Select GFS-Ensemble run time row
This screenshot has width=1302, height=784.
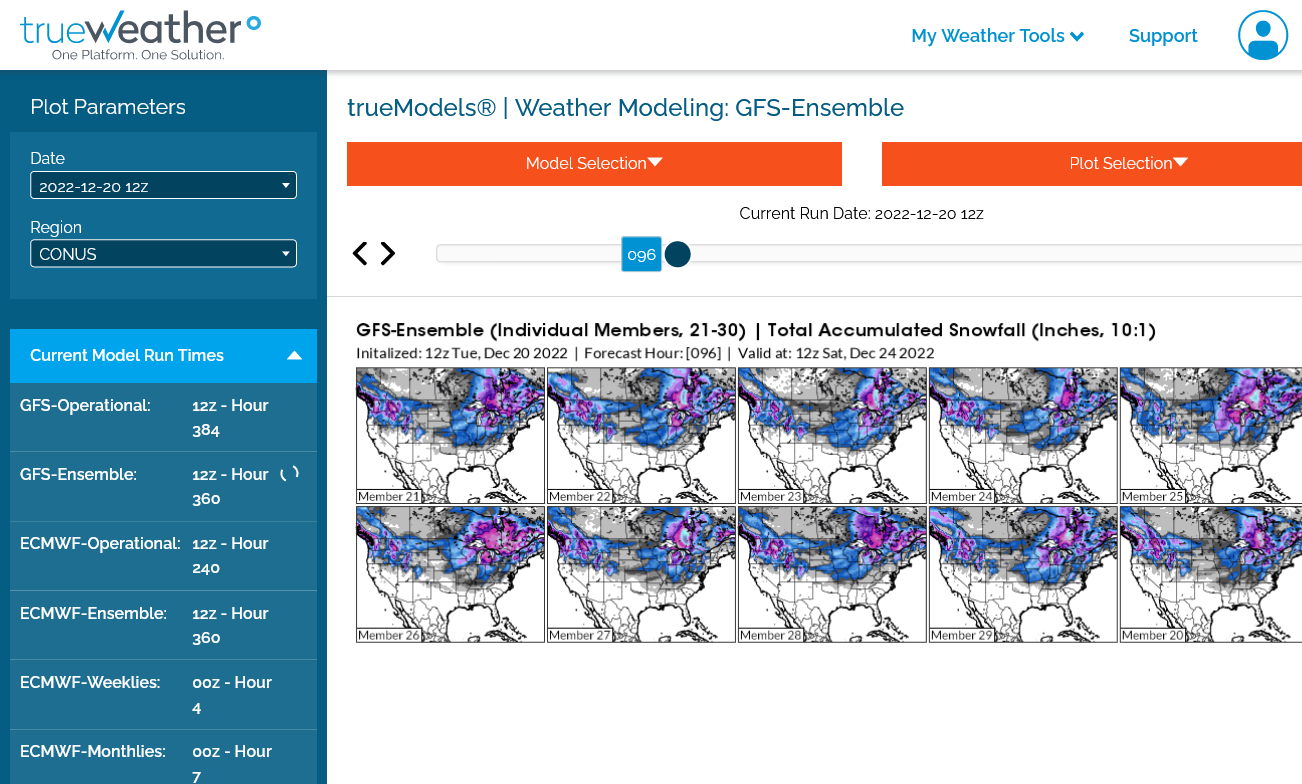pyautogui.click(x=163, y=487)
